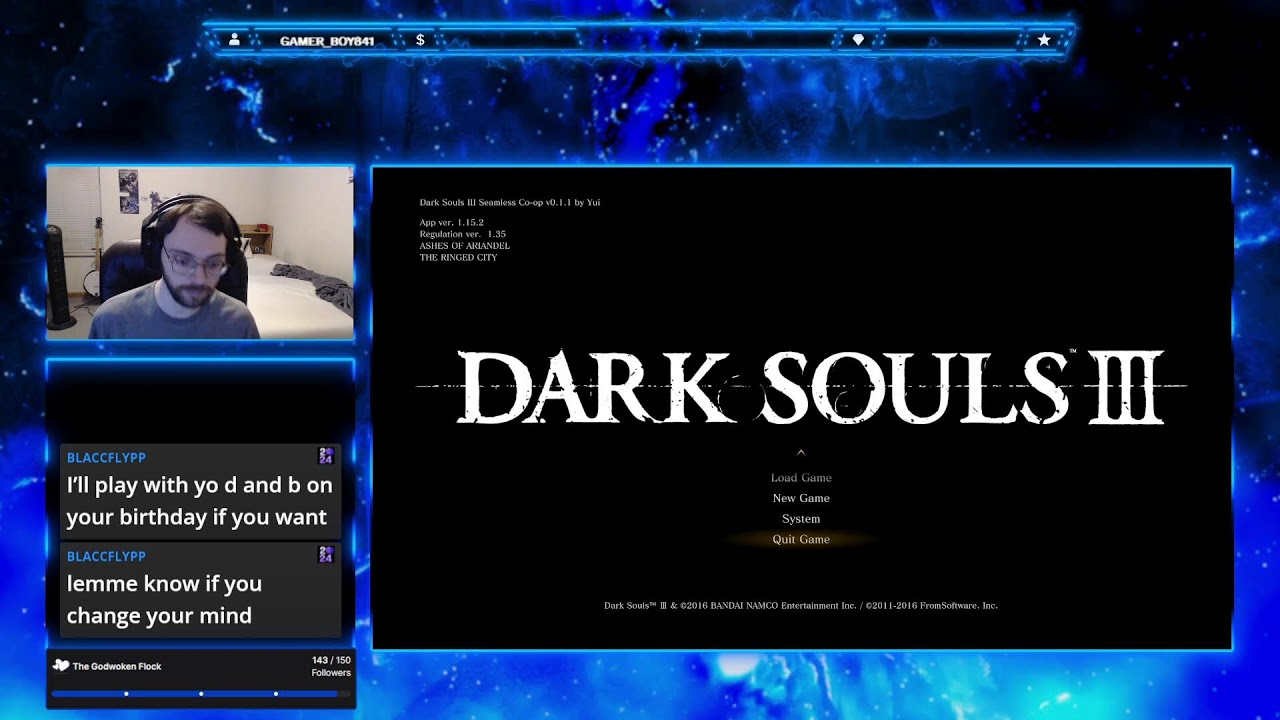Click the badge icon on the "lemme know" message

tap(326, 554)
